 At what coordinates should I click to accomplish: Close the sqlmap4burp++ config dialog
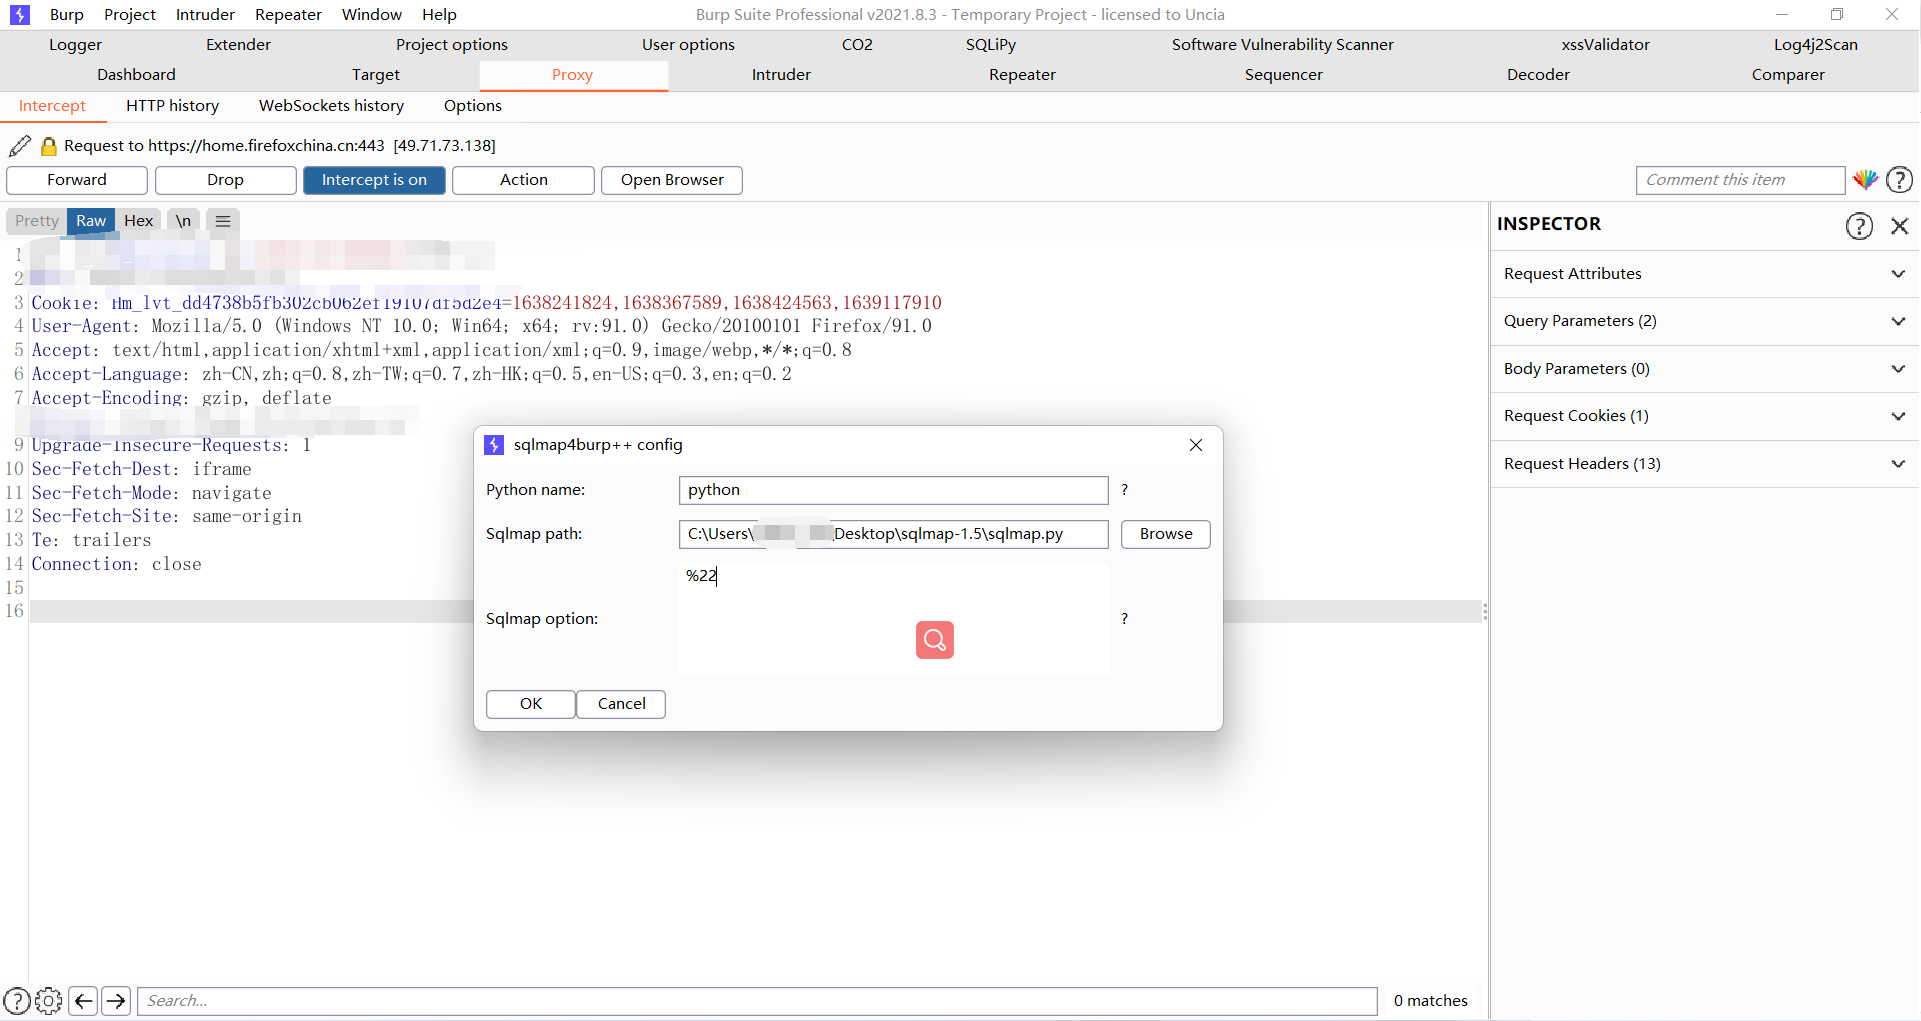(x=1196, y=445)
